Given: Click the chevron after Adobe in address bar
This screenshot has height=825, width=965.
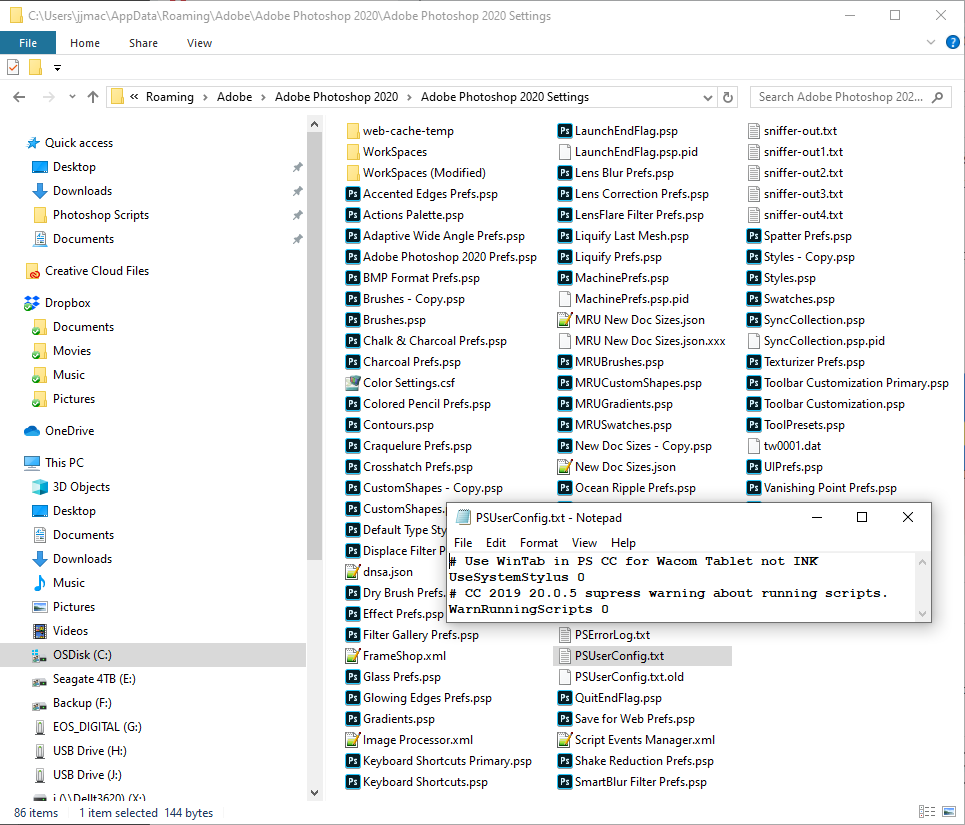Looking at the screenshot, I should point(263,97).
